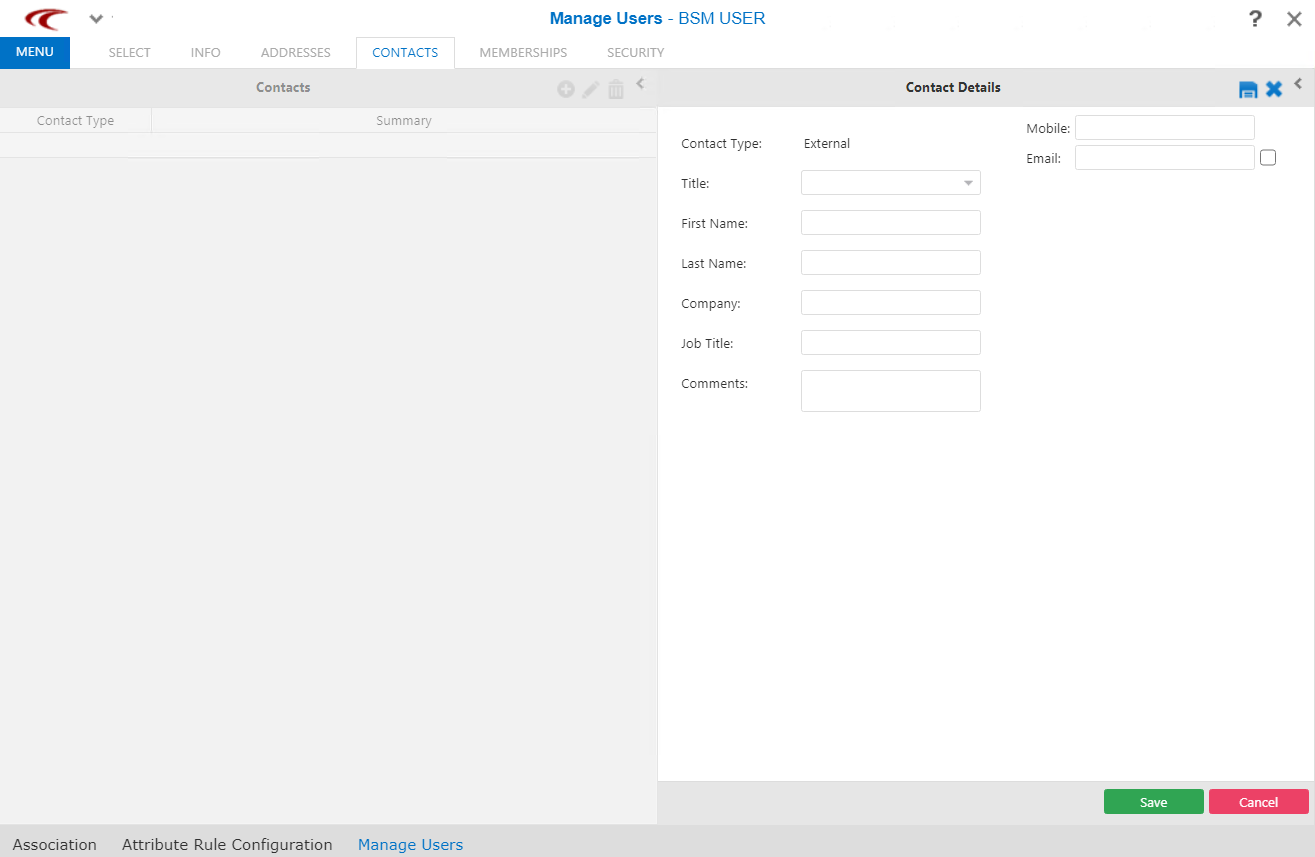Open Attribute Rule Configuration at the bottom
The image size is (1315, 857).
[227, 844]
